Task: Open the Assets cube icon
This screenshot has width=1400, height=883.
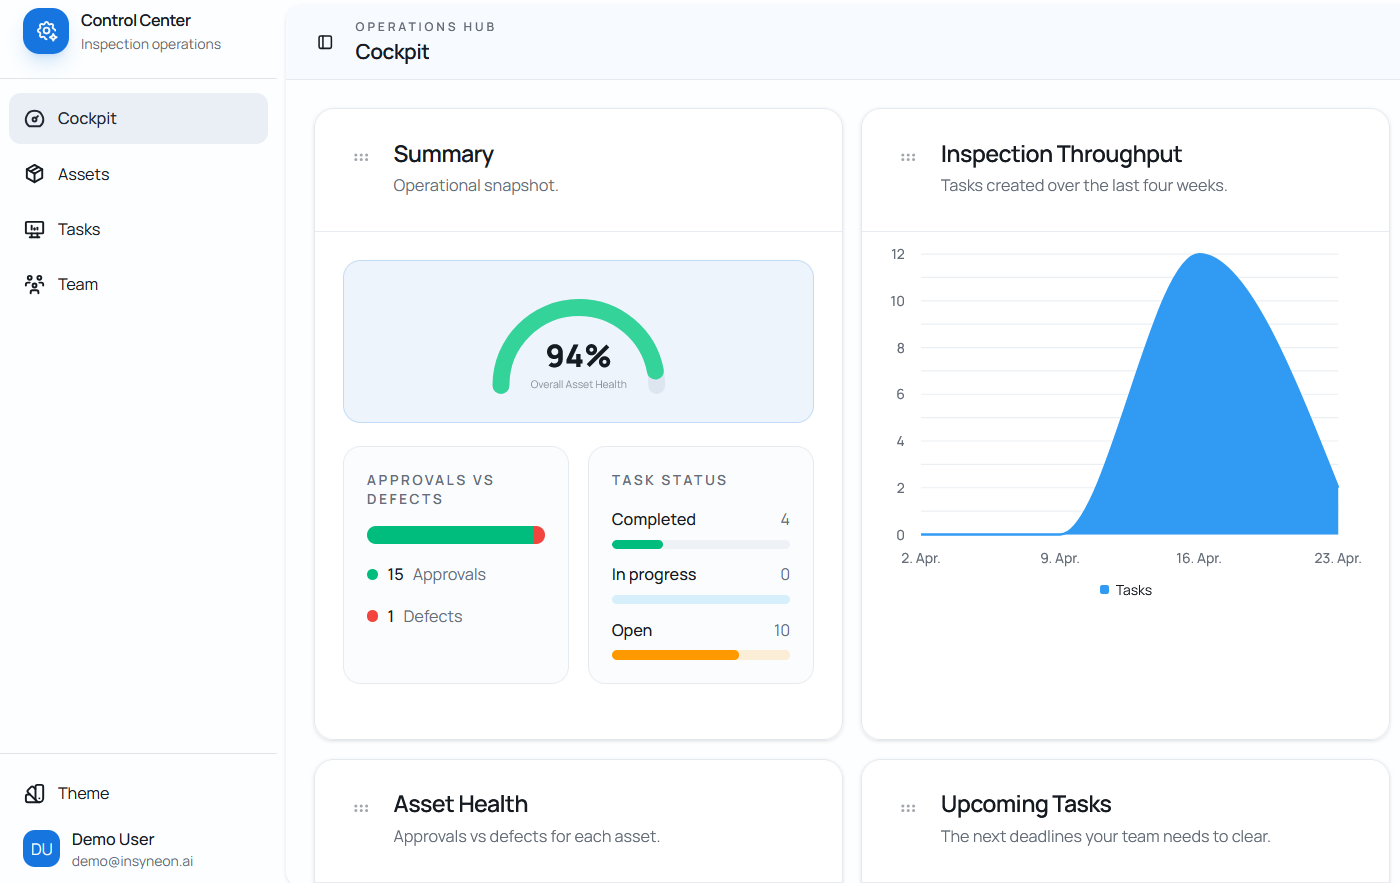Action: (x=34, y=174)
